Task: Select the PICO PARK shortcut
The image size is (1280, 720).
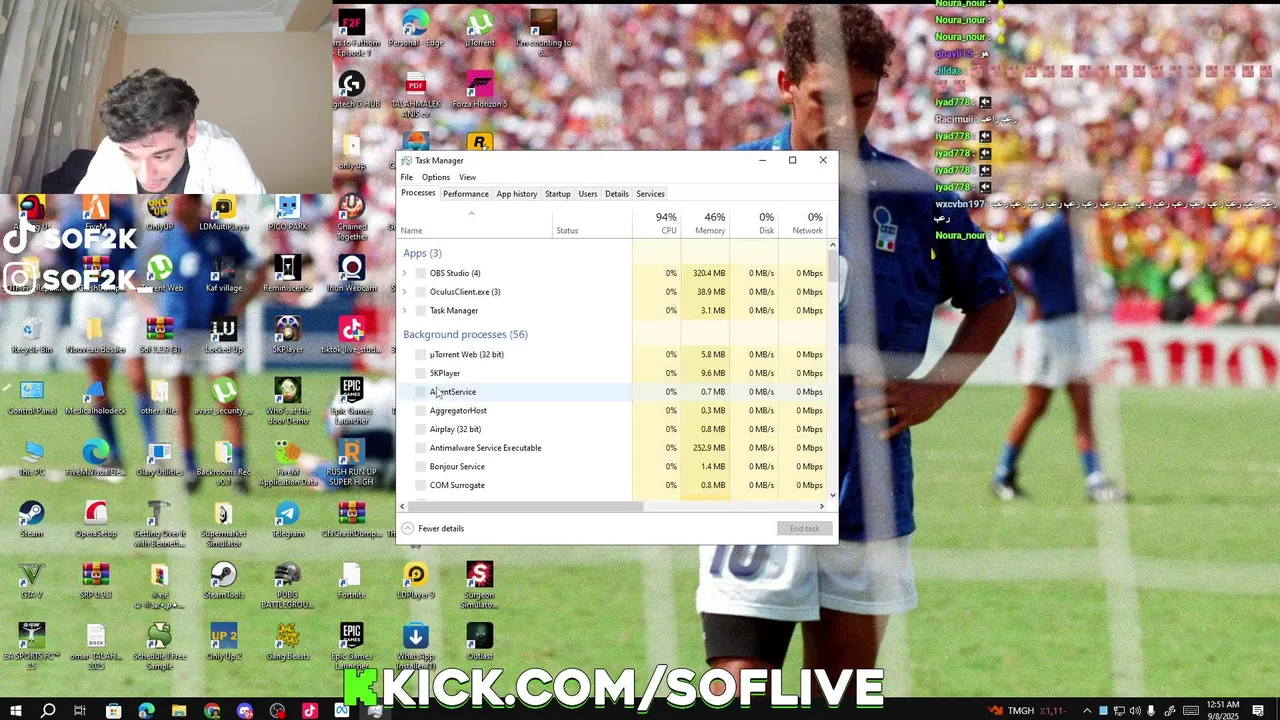Action: coord(288,213)
